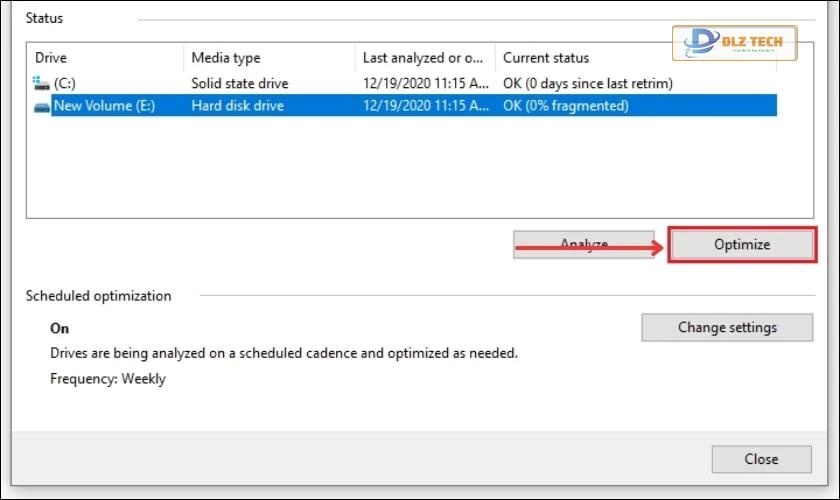The width and height of the screenshot is (840, 500).
Task: Click the New Volume (E:) drive icon
Action: tap(42, 105)
